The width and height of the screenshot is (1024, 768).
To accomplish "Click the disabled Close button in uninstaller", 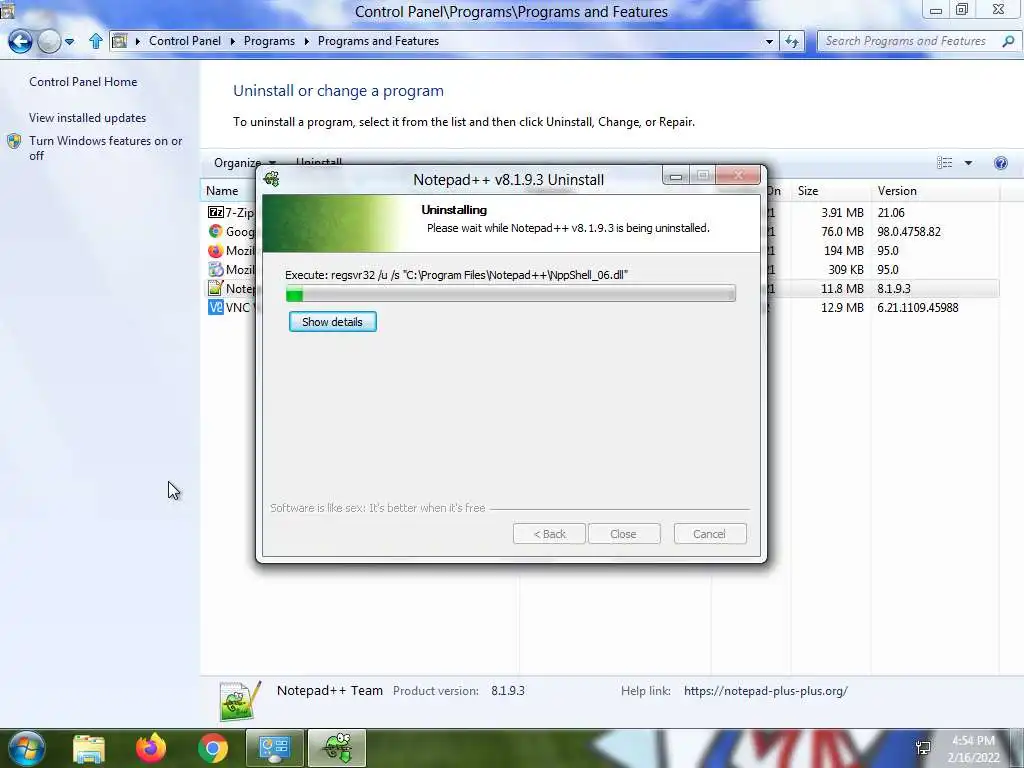I will pyautogui.click(x=623, y=534).
